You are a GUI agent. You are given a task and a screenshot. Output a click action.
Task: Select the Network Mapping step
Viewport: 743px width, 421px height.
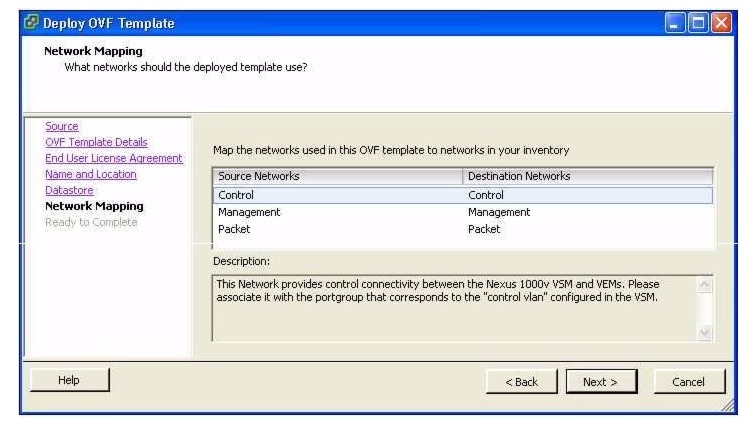[94, 206]
